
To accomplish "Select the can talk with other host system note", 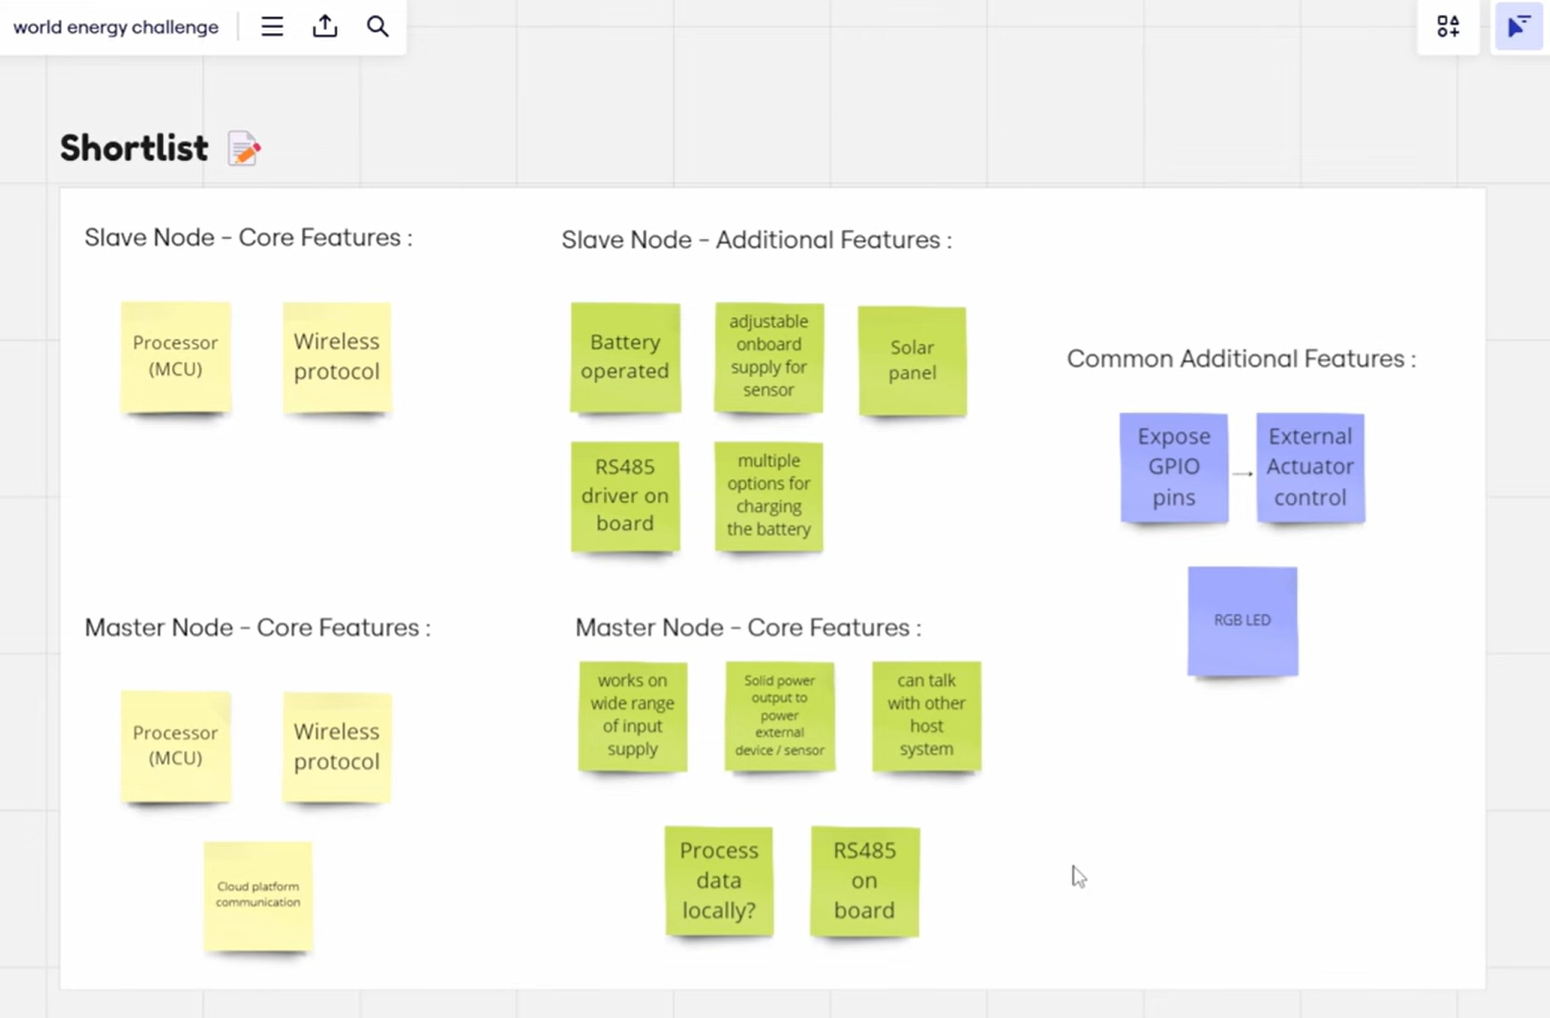I will (x=926, y=715).
